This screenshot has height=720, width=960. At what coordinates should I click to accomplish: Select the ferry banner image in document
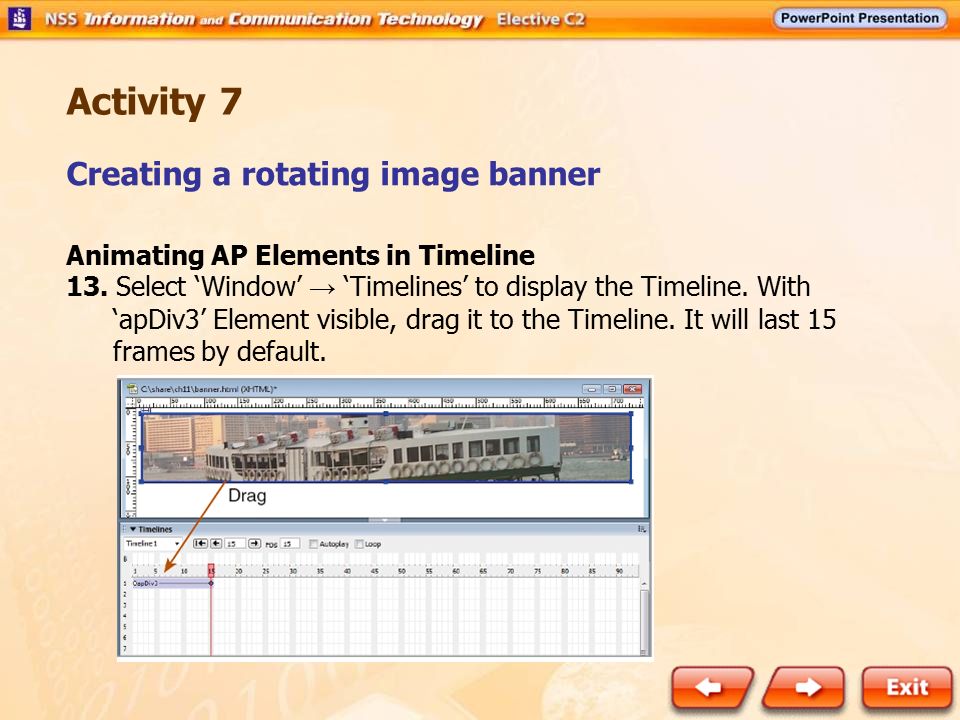pyautogui.click(x=386, y=448)
